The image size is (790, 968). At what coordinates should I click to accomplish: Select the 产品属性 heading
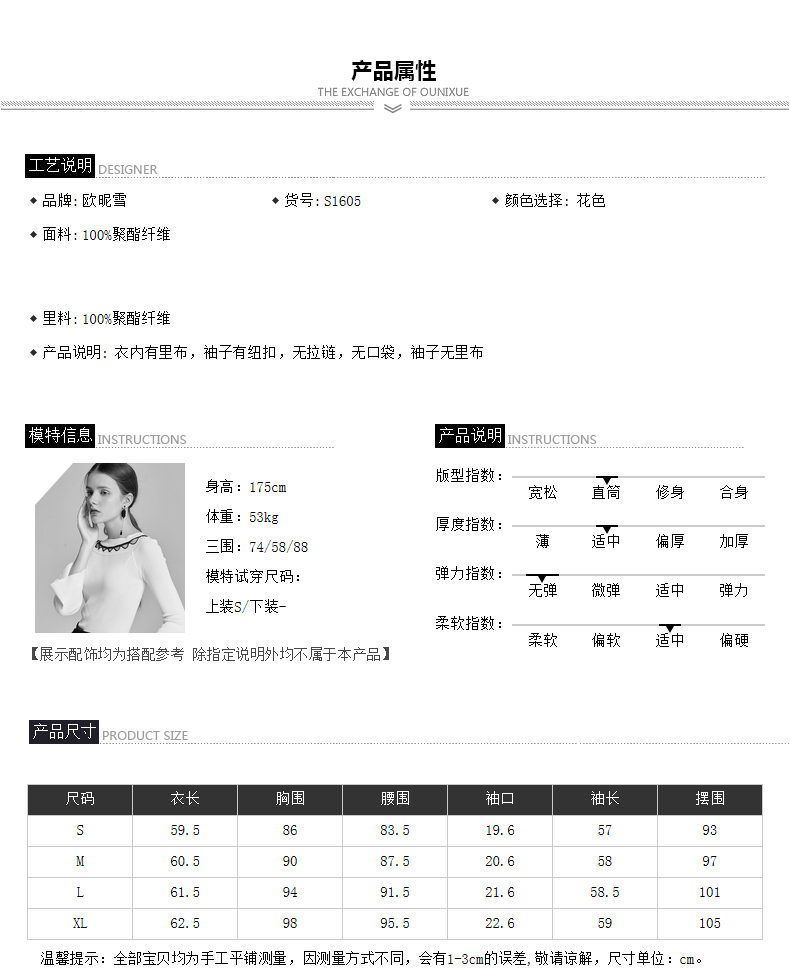(394, 71)
